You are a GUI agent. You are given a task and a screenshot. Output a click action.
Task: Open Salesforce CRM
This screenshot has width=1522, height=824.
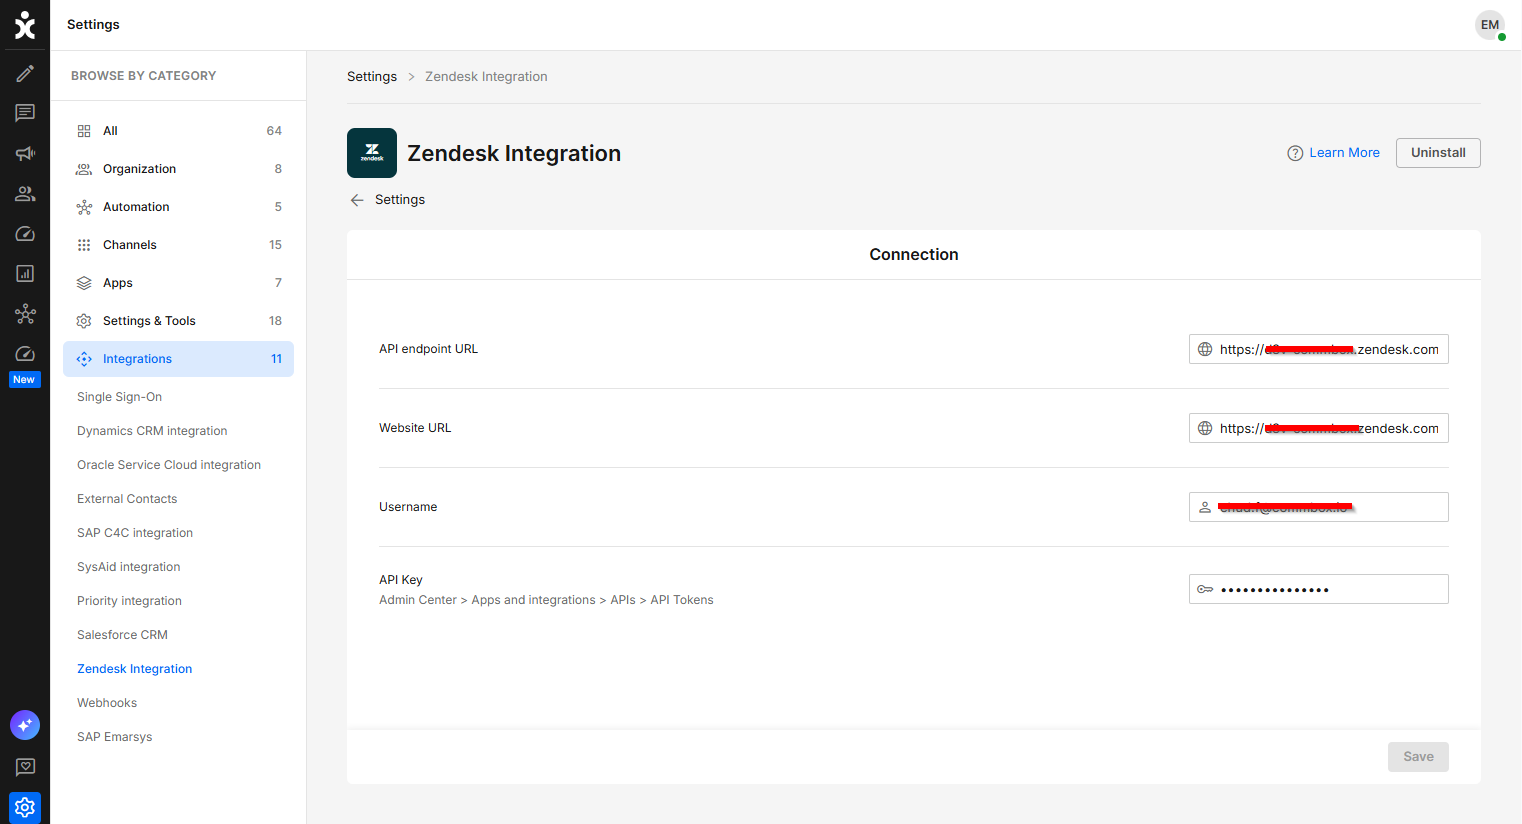point(122,635)
